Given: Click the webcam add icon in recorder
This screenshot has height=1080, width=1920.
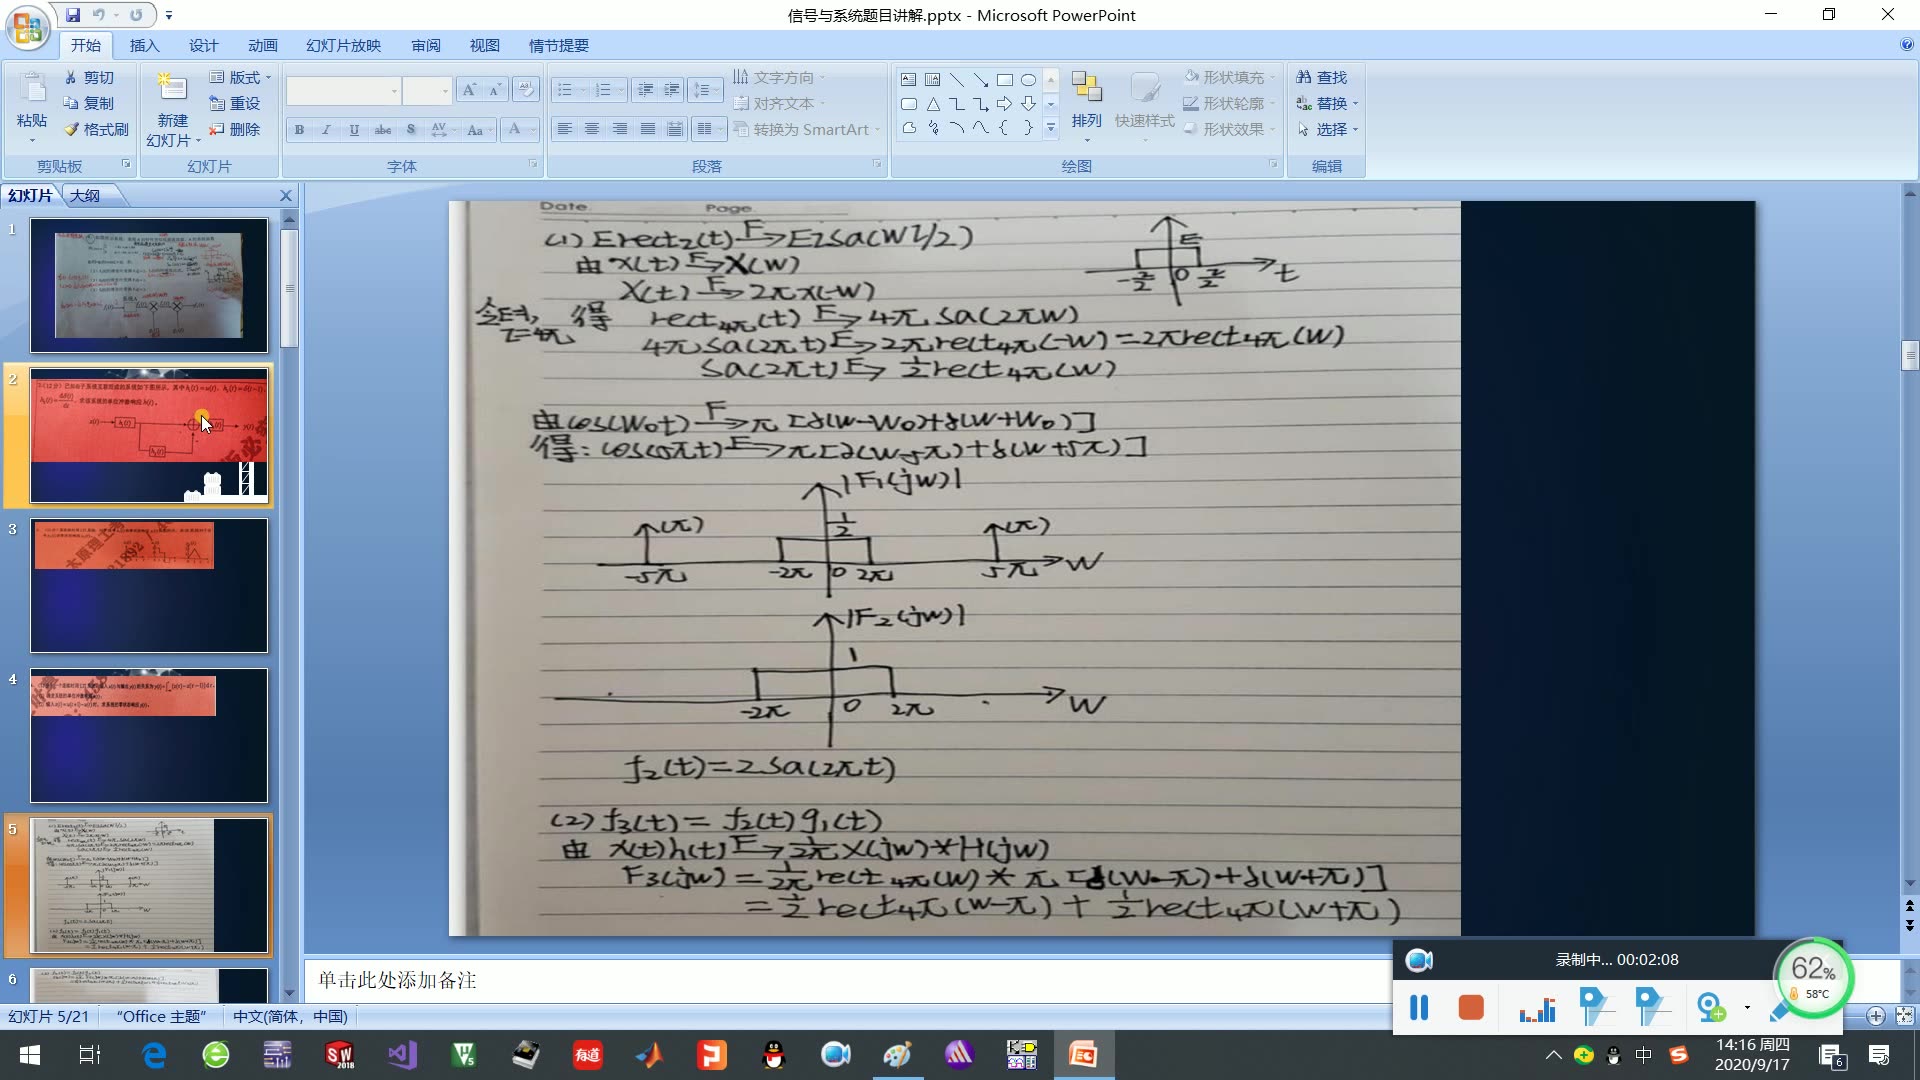Looking at the screenshot, I should pyautogui.click(x=1711, y=1008).
